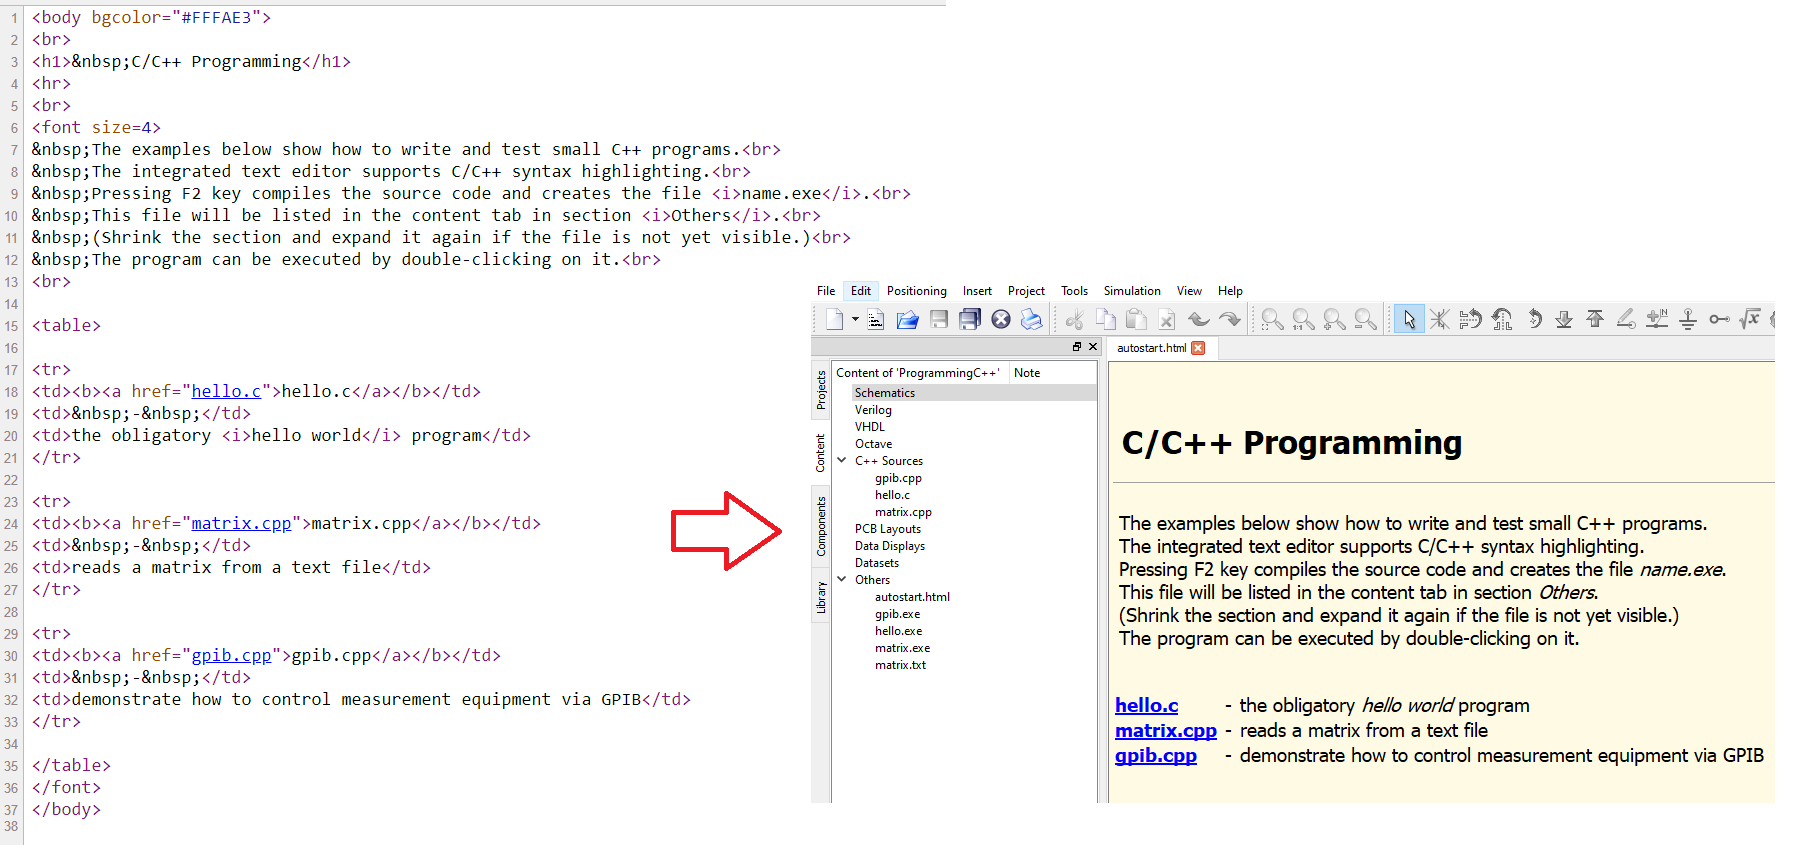Collapse the Others tree section

tap(842, 580)
